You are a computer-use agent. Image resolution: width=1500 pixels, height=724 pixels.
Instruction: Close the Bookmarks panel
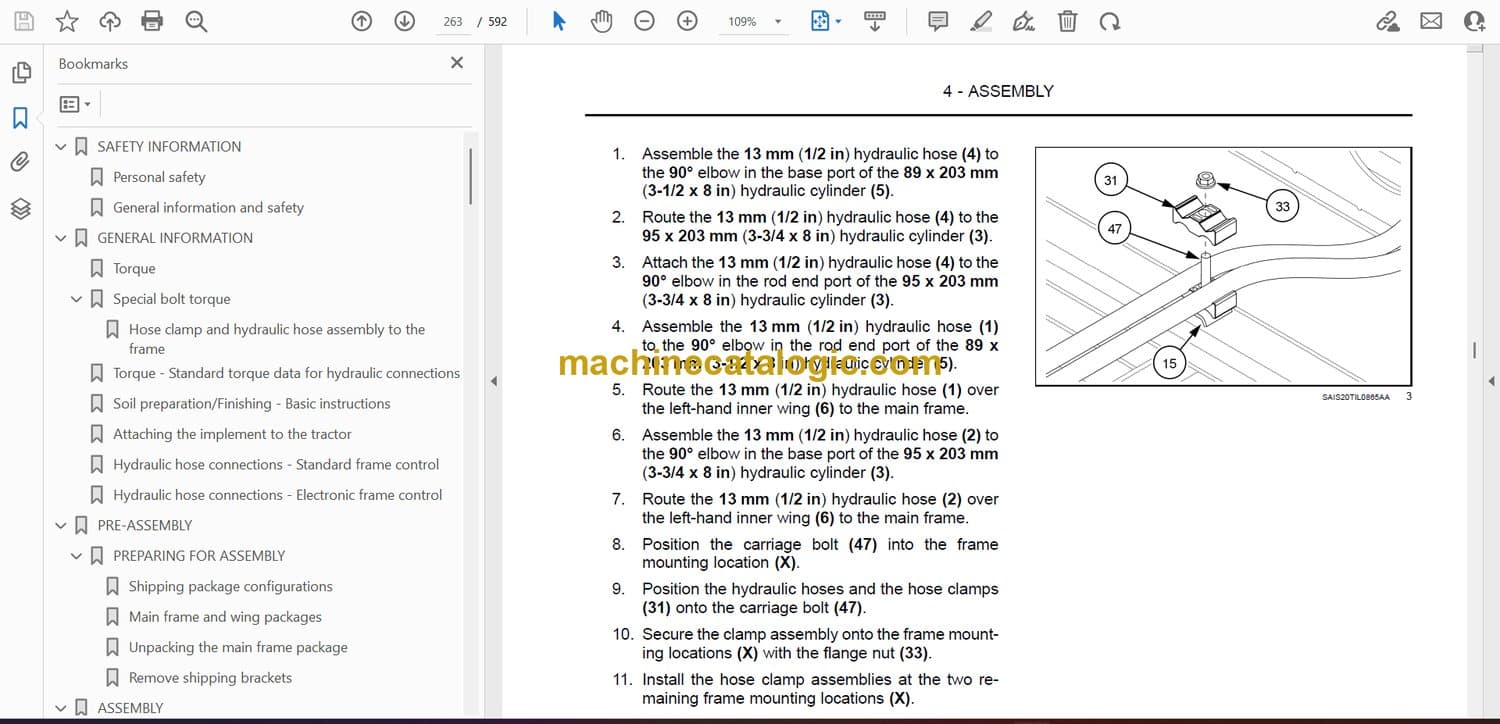[x=457, y=63]
